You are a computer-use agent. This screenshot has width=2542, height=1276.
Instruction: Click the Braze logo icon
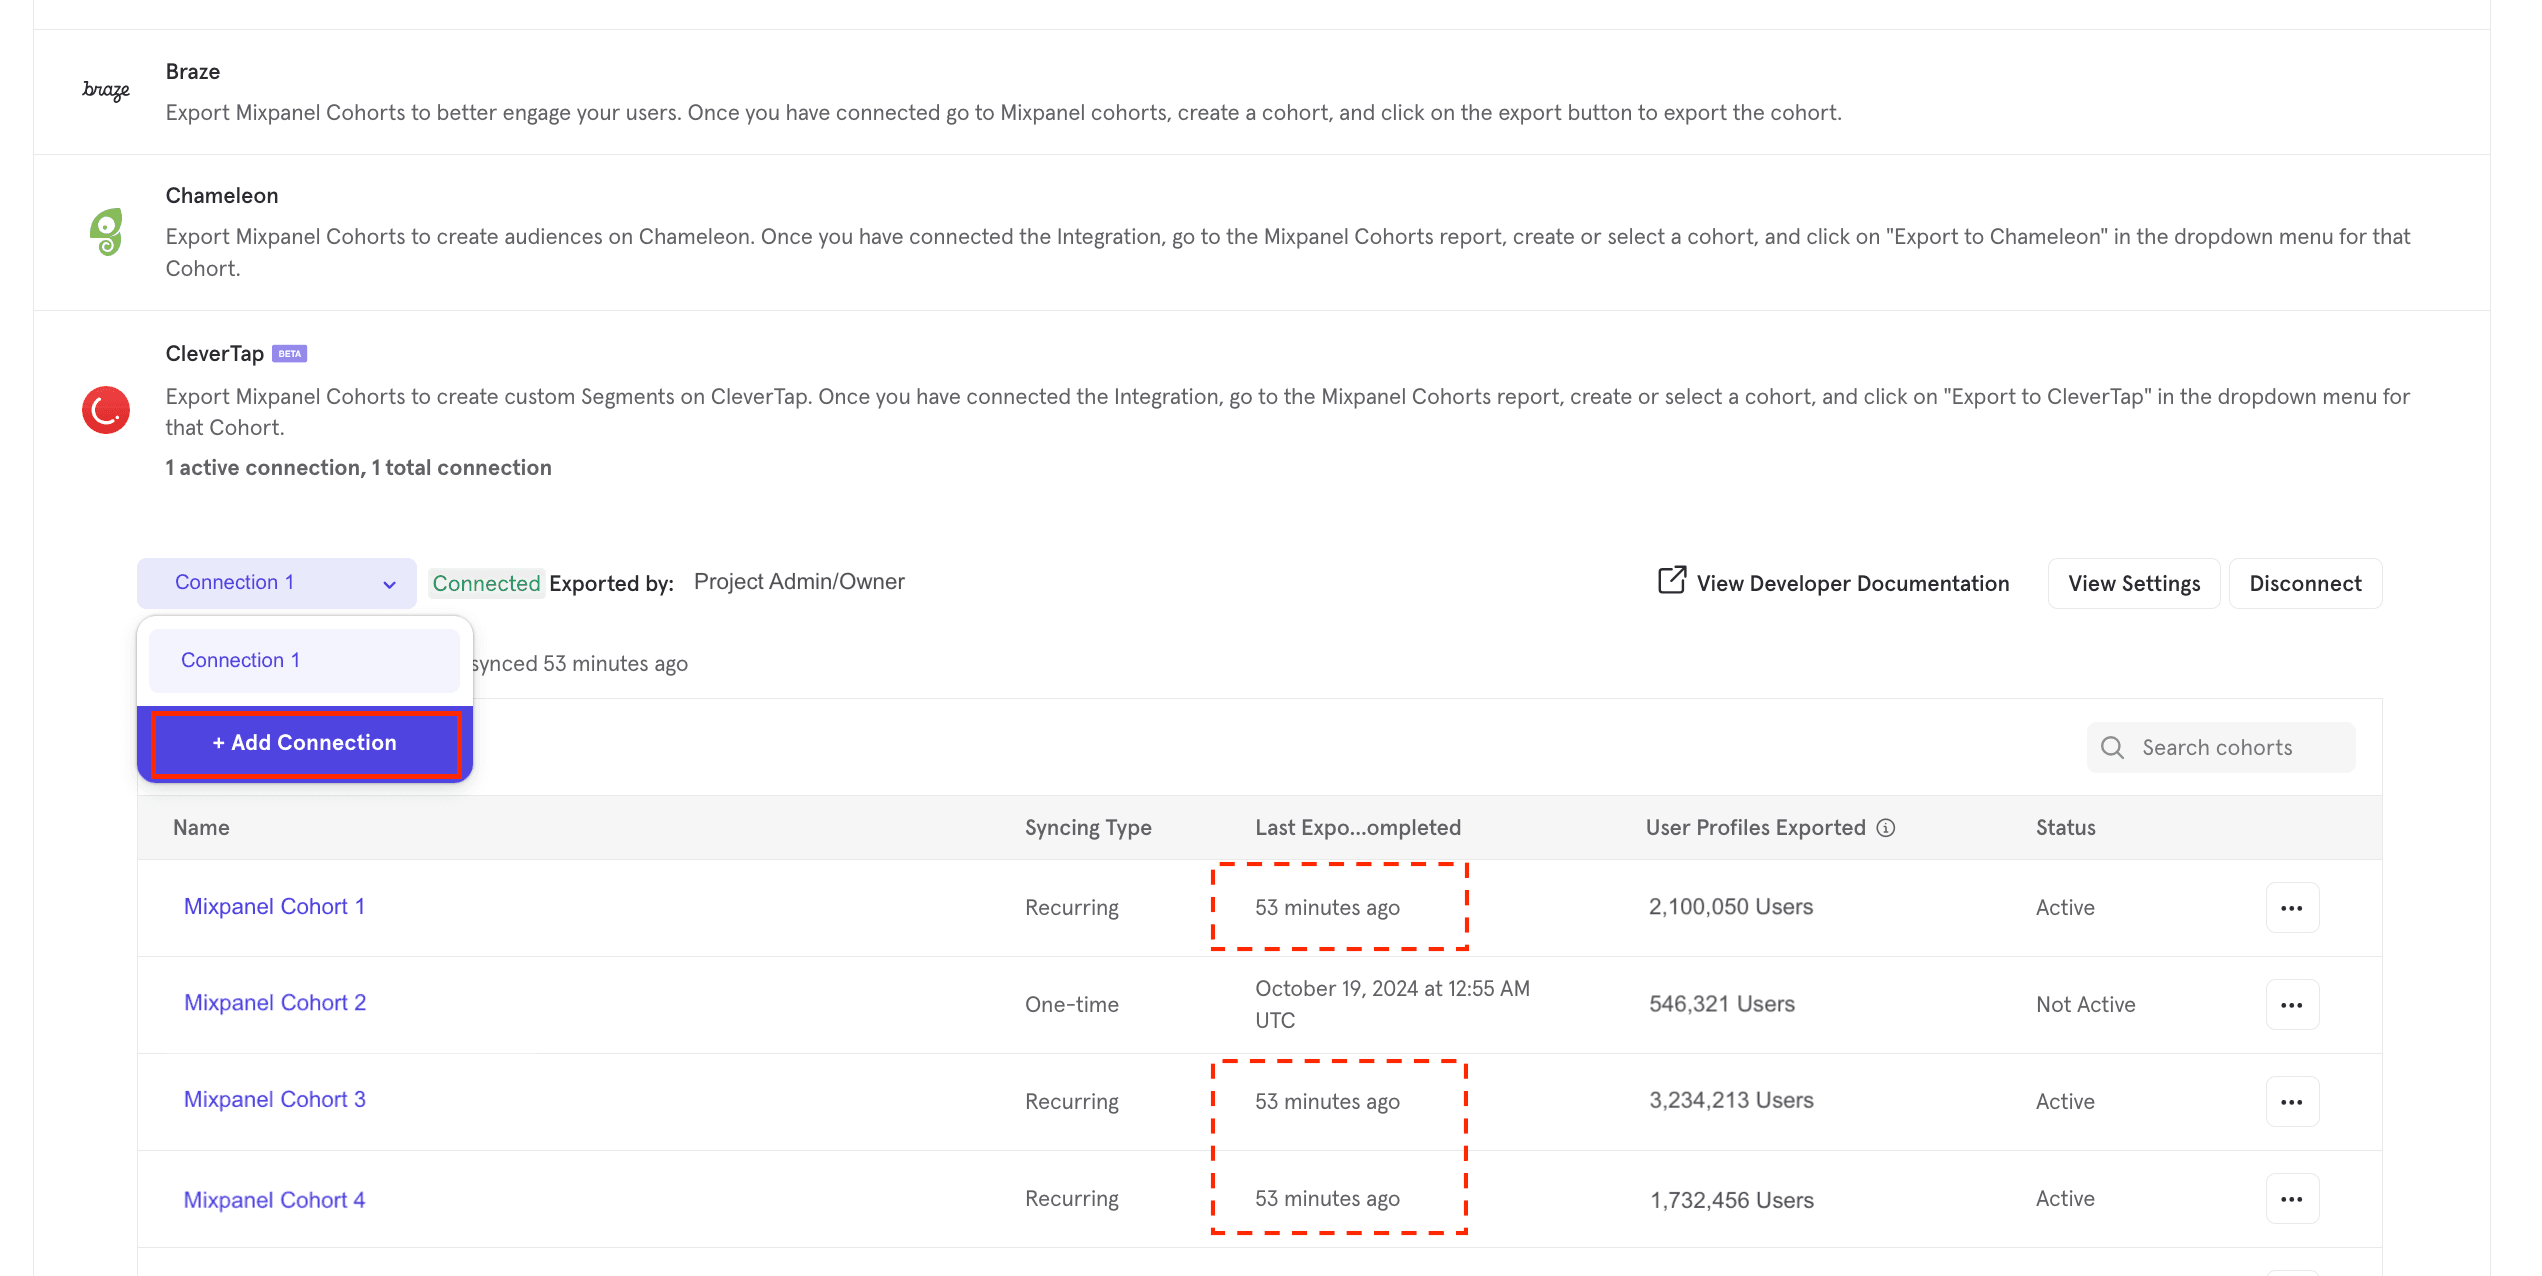click(x=106, y=90)
